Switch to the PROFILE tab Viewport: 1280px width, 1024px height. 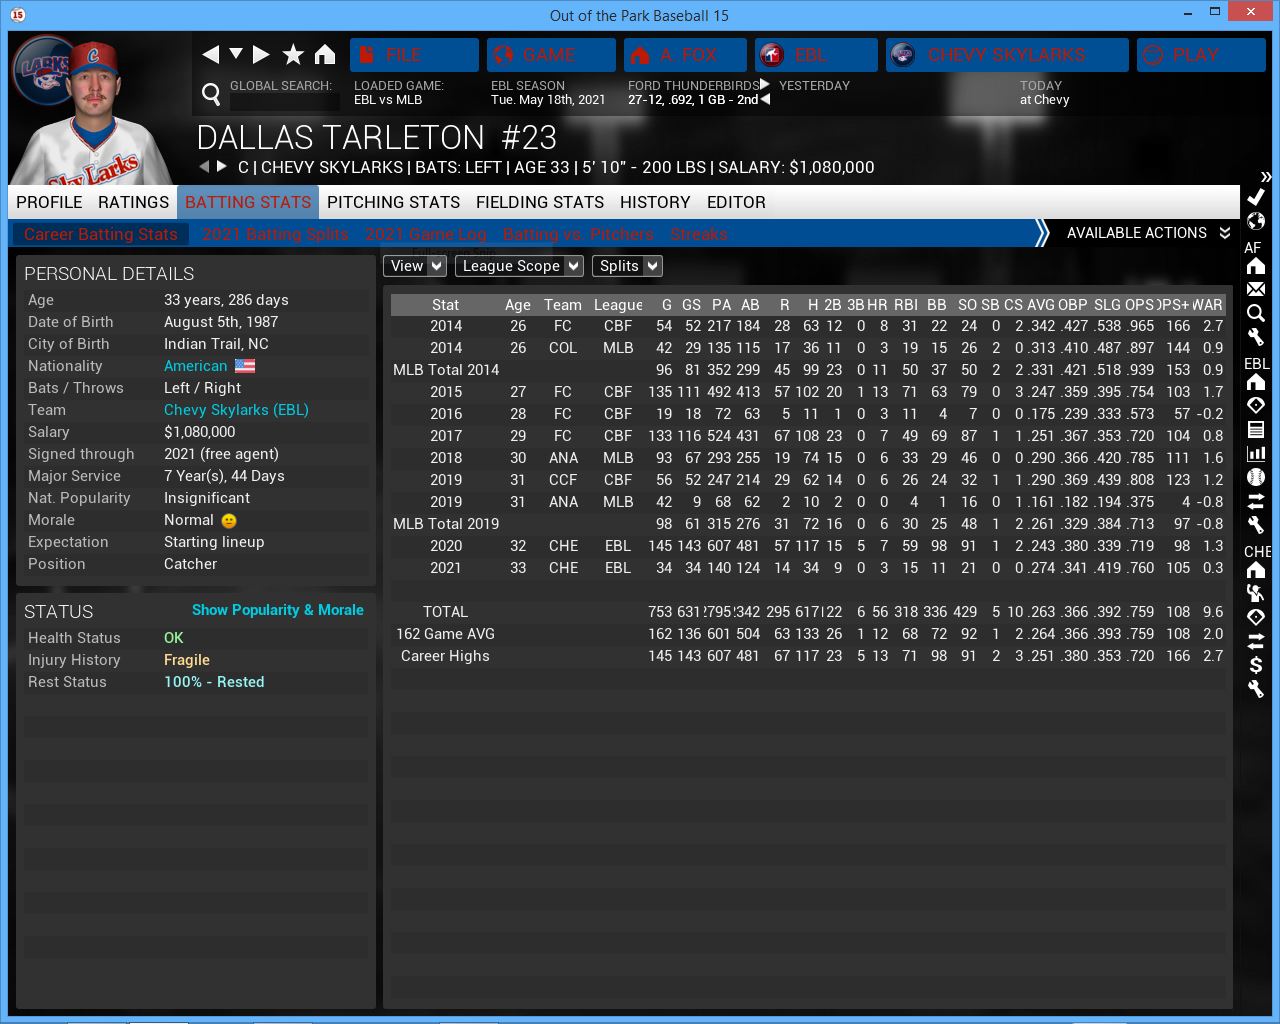[x=49, y=202]
